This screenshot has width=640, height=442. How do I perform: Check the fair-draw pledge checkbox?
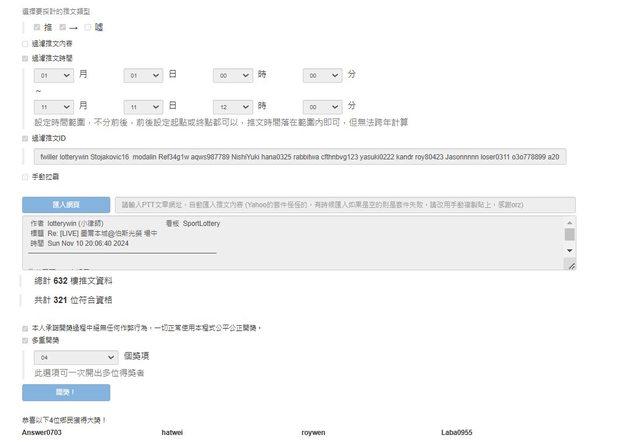25,327
